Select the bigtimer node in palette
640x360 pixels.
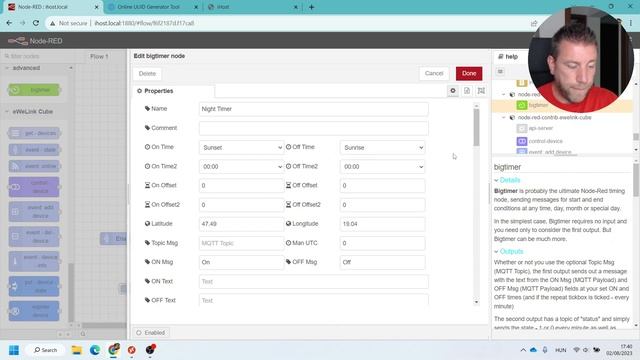pos(34,90)
